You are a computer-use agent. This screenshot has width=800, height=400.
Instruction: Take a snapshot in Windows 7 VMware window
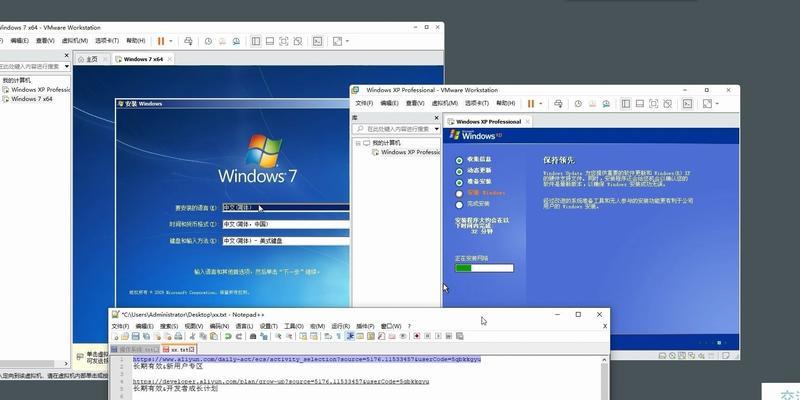coord(208,41)
